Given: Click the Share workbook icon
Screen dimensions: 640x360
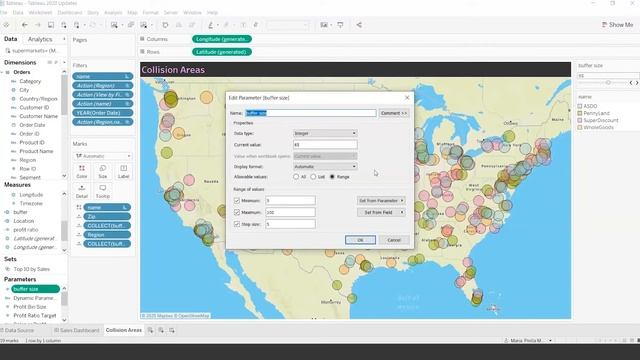Looking at the screenshot, I should tap(359, 25).
